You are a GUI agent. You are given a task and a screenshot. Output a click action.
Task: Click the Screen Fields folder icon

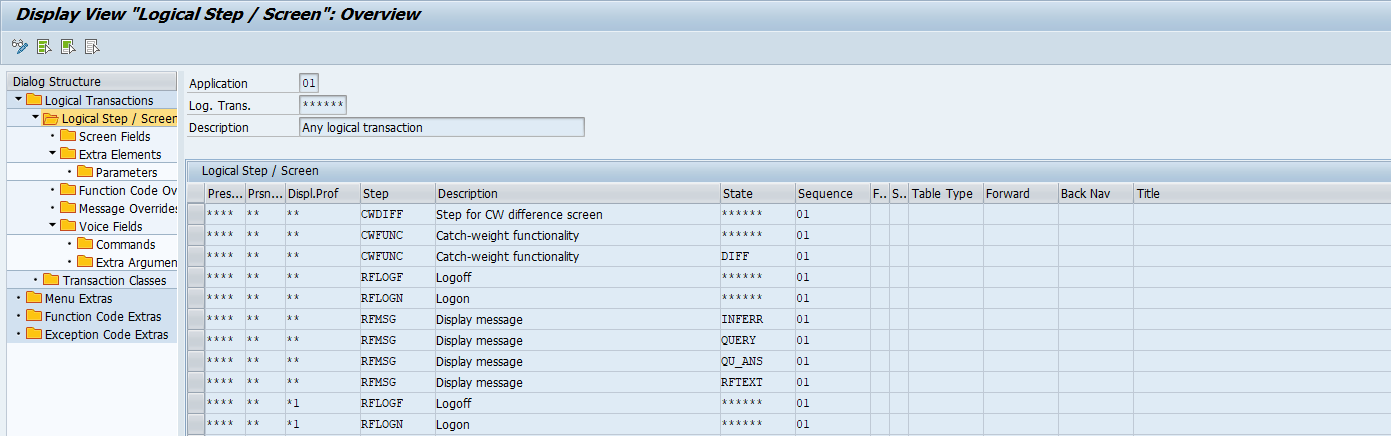click(68, 136)
